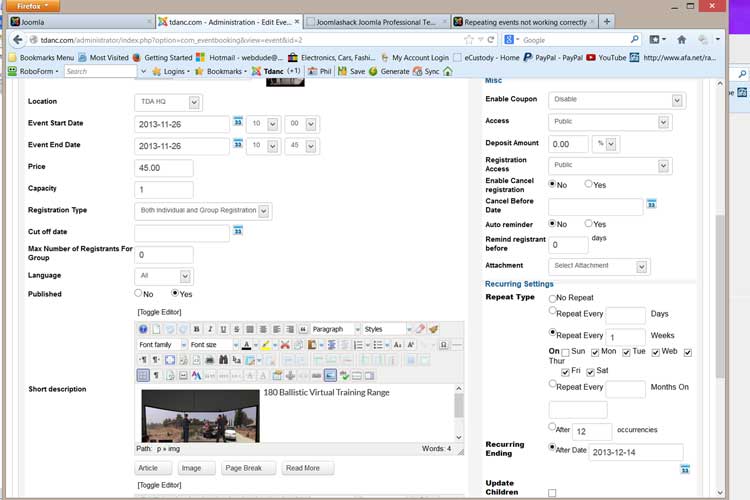The width and height of the screenshot is (750, 500).
Task: Toggle bold formatting in the editor
Action: pyautogui.click(x=196, y=329)
